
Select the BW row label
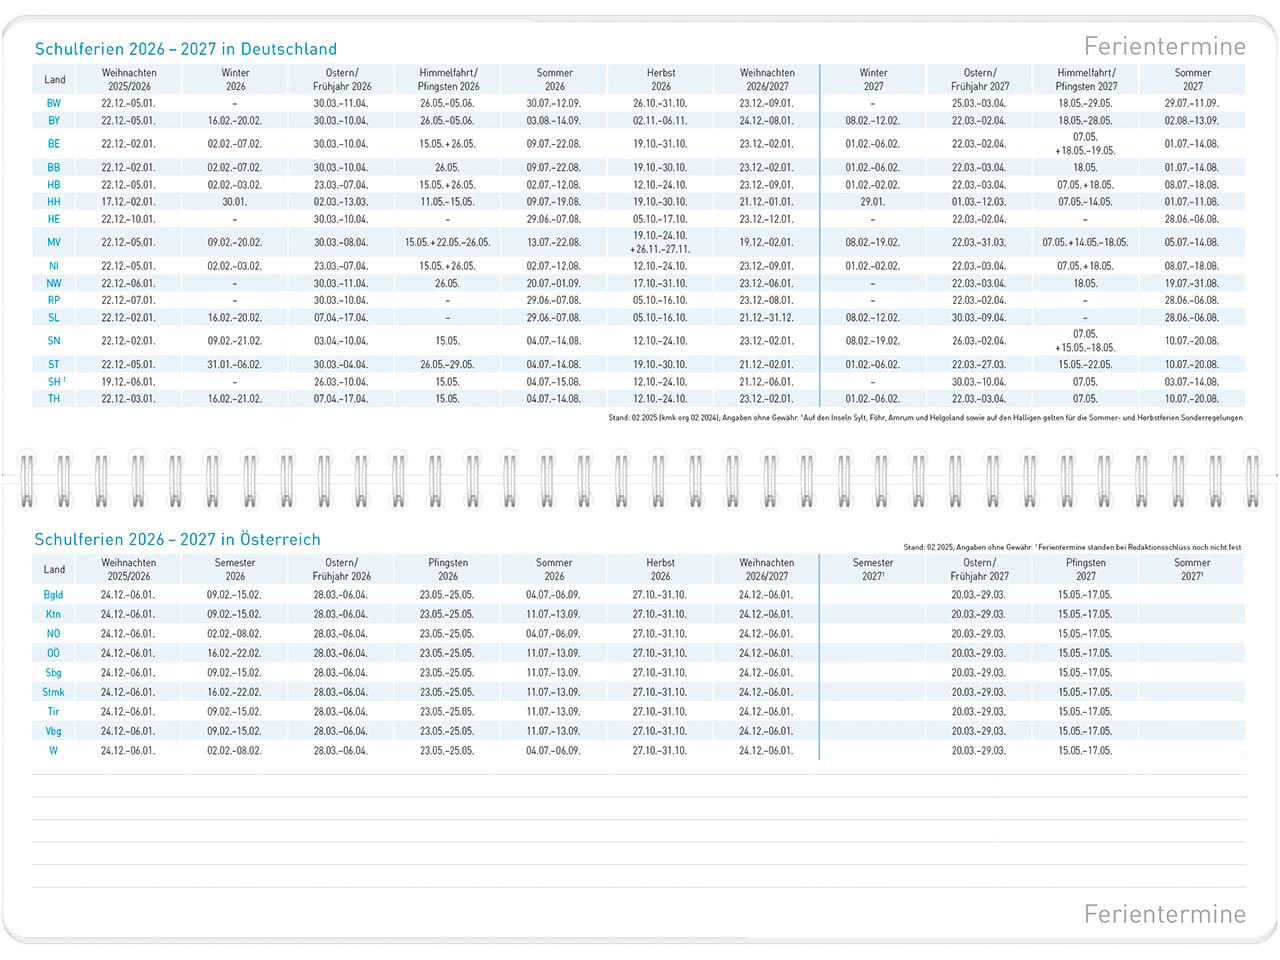coord(54,103)
